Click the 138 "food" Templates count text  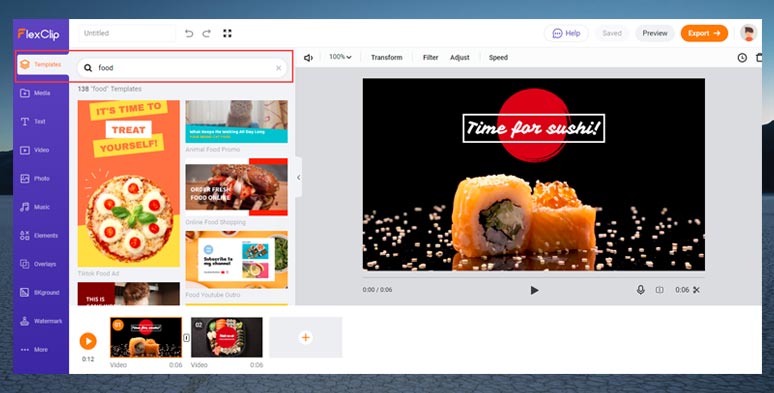pyautogui.click(x=110, y=89)
